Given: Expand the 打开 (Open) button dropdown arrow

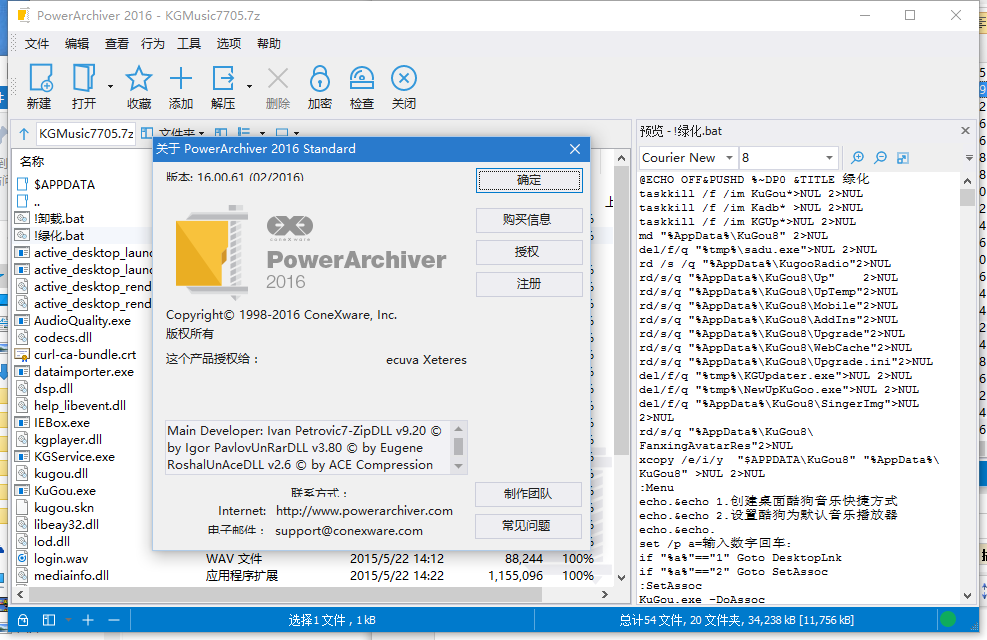Looking at the screenshot, I should click(x=108, y=84).
